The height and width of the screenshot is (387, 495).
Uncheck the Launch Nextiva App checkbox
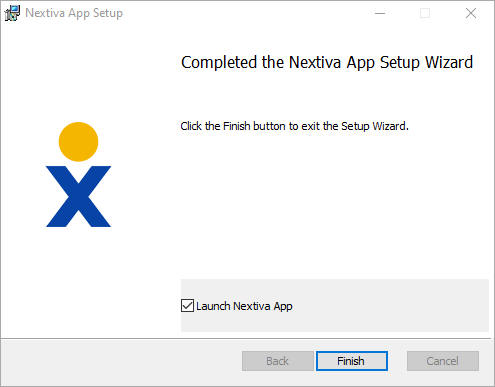pyautogui.click(x=187, y=306)
